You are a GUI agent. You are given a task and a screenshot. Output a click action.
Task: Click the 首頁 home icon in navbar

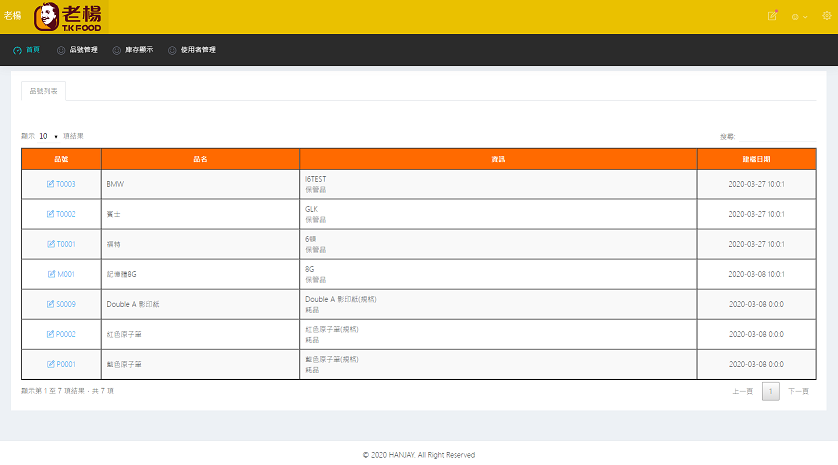tap(17, 50)
